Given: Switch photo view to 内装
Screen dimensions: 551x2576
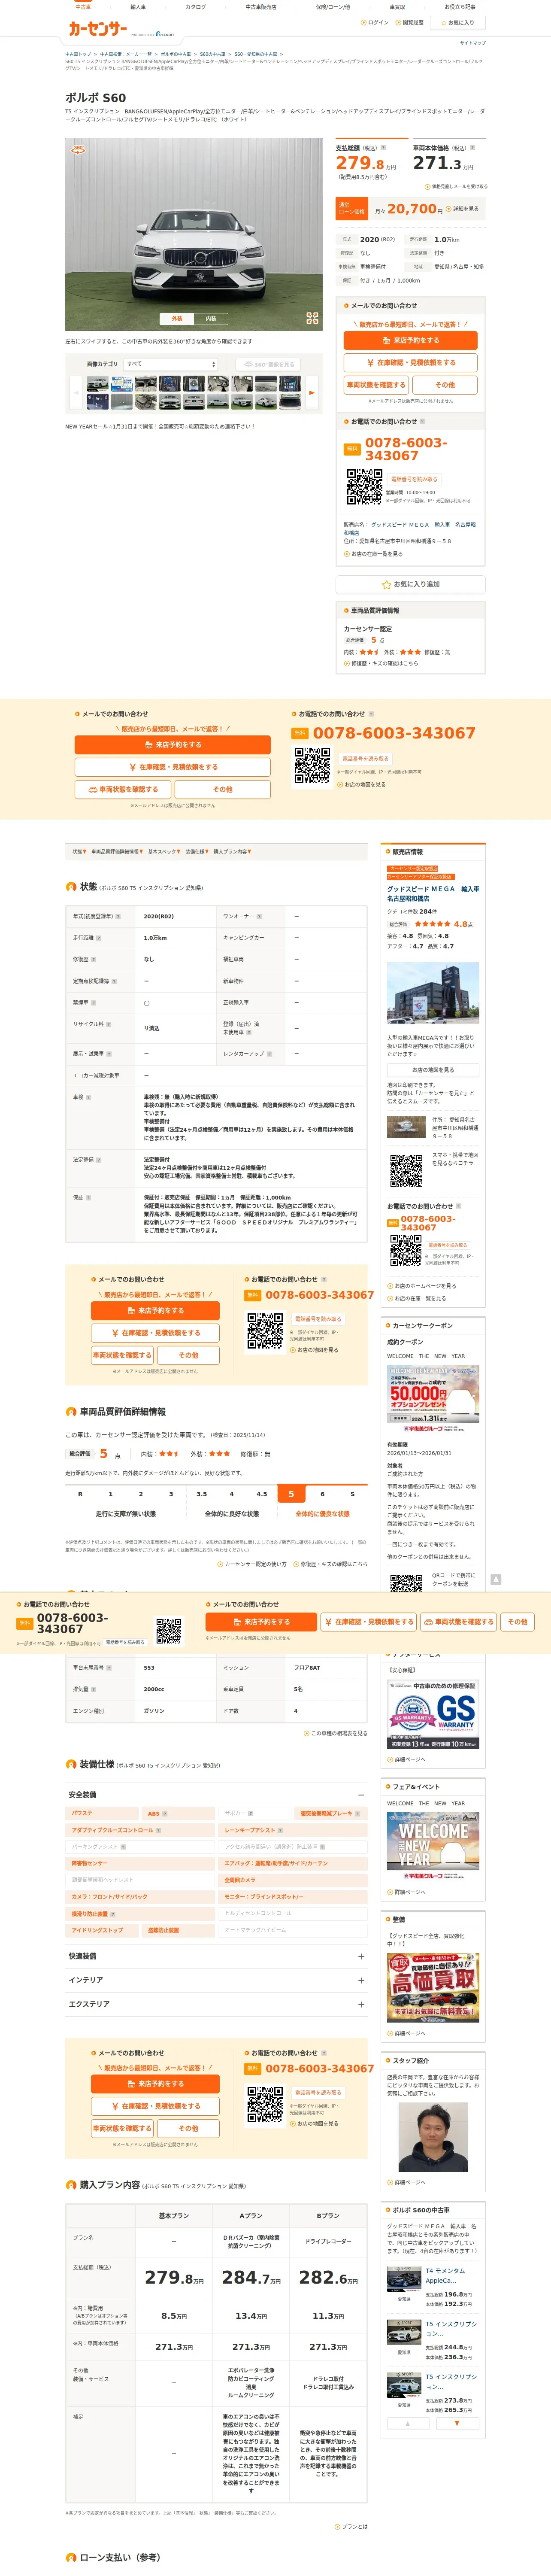Looking at the screenshot, I should pyautogui.click(x=211, y=319).
